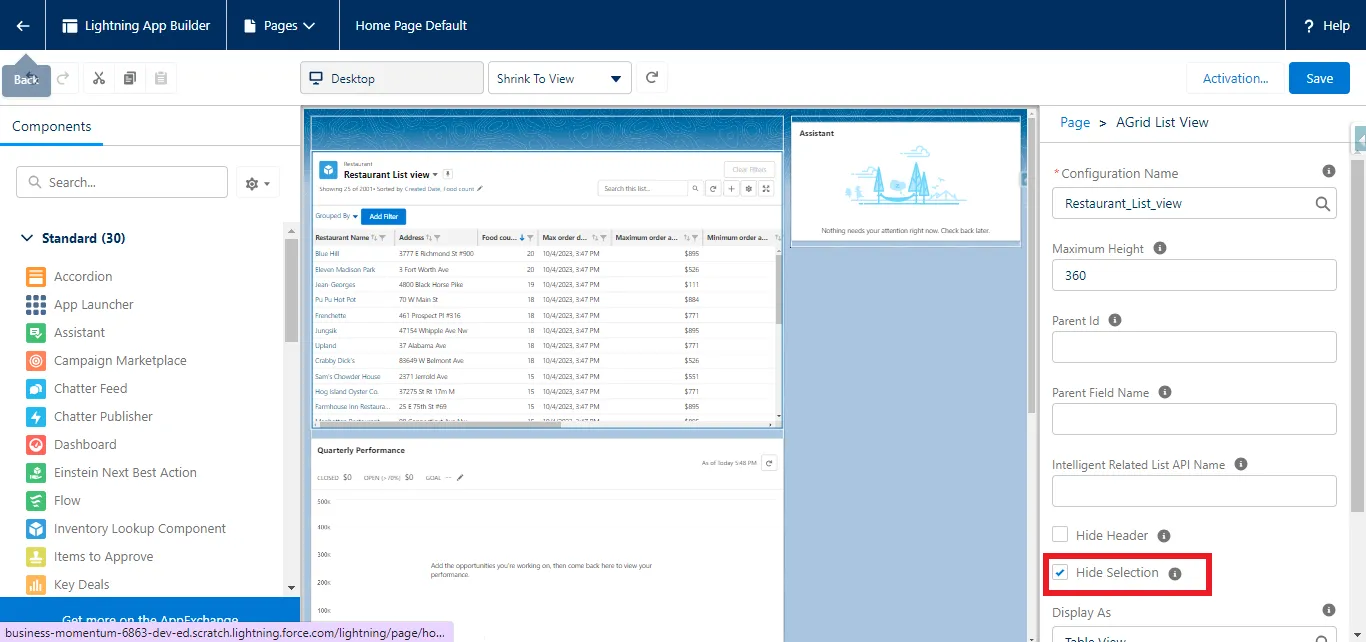Click the App Launcher component icon
Screen dimensions: 1366x642
[36, 305]
